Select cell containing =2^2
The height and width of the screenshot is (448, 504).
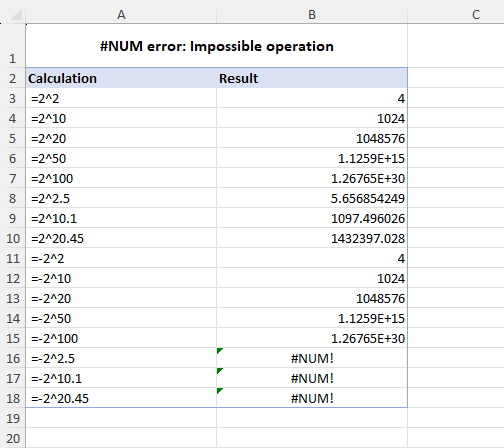pos(121,98)
